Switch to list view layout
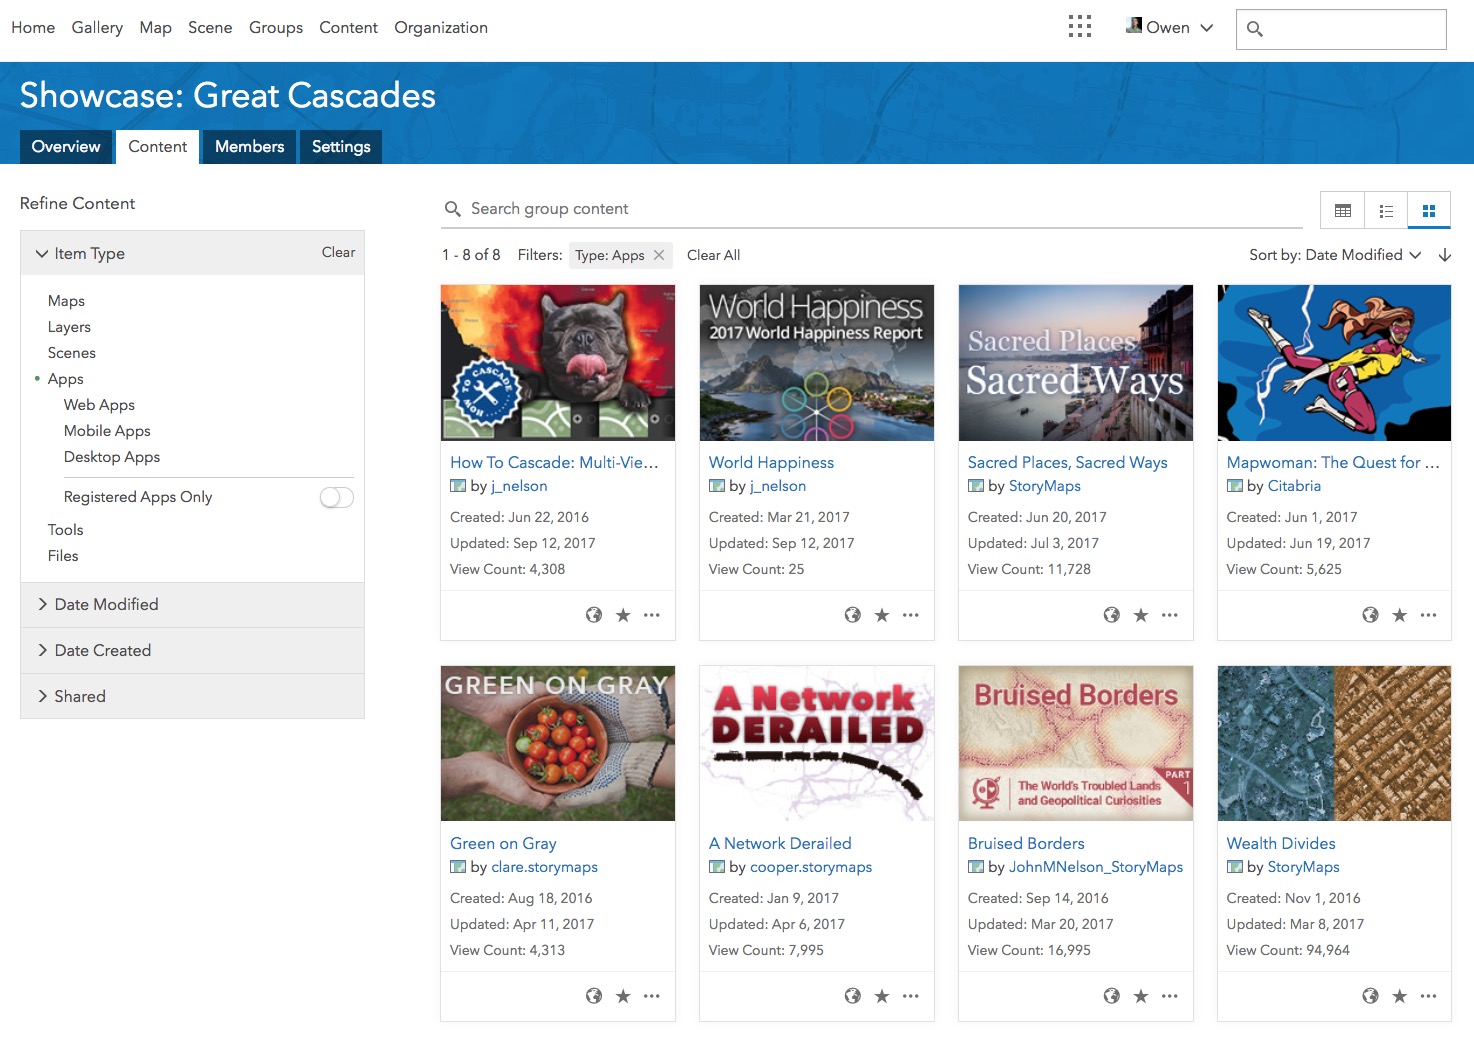Viewport: 1474px width, 1037px height. pos(1386,211)
